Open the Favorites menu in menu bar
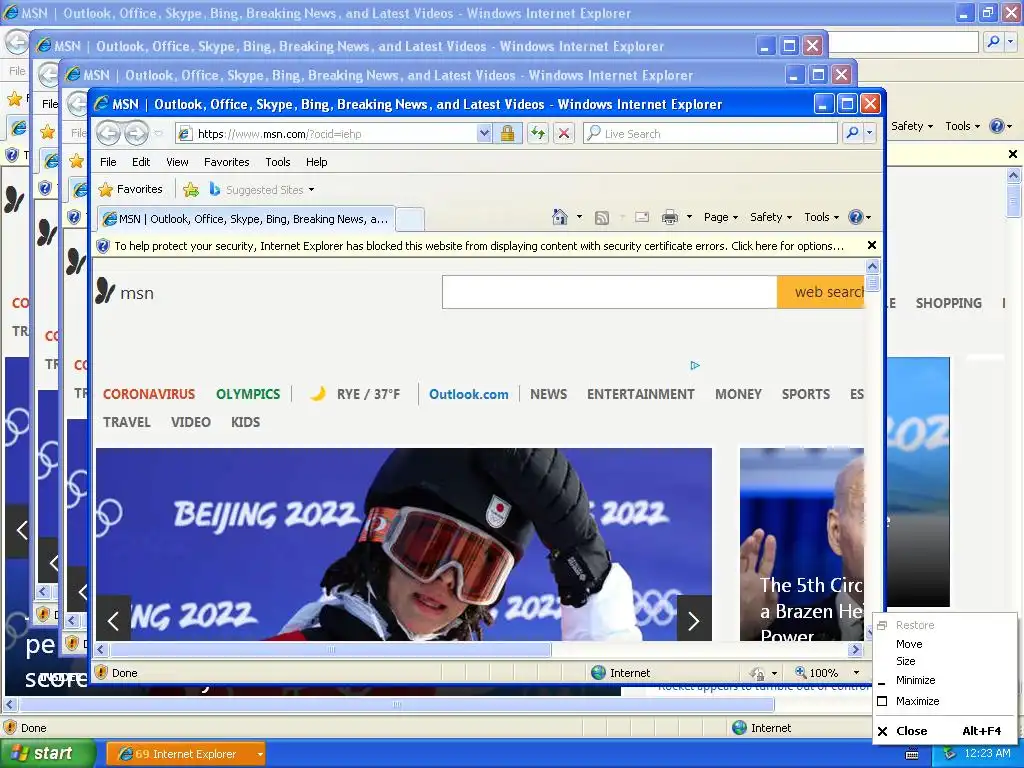Screen dimensions: 1024x768 [x=227, y=162]
